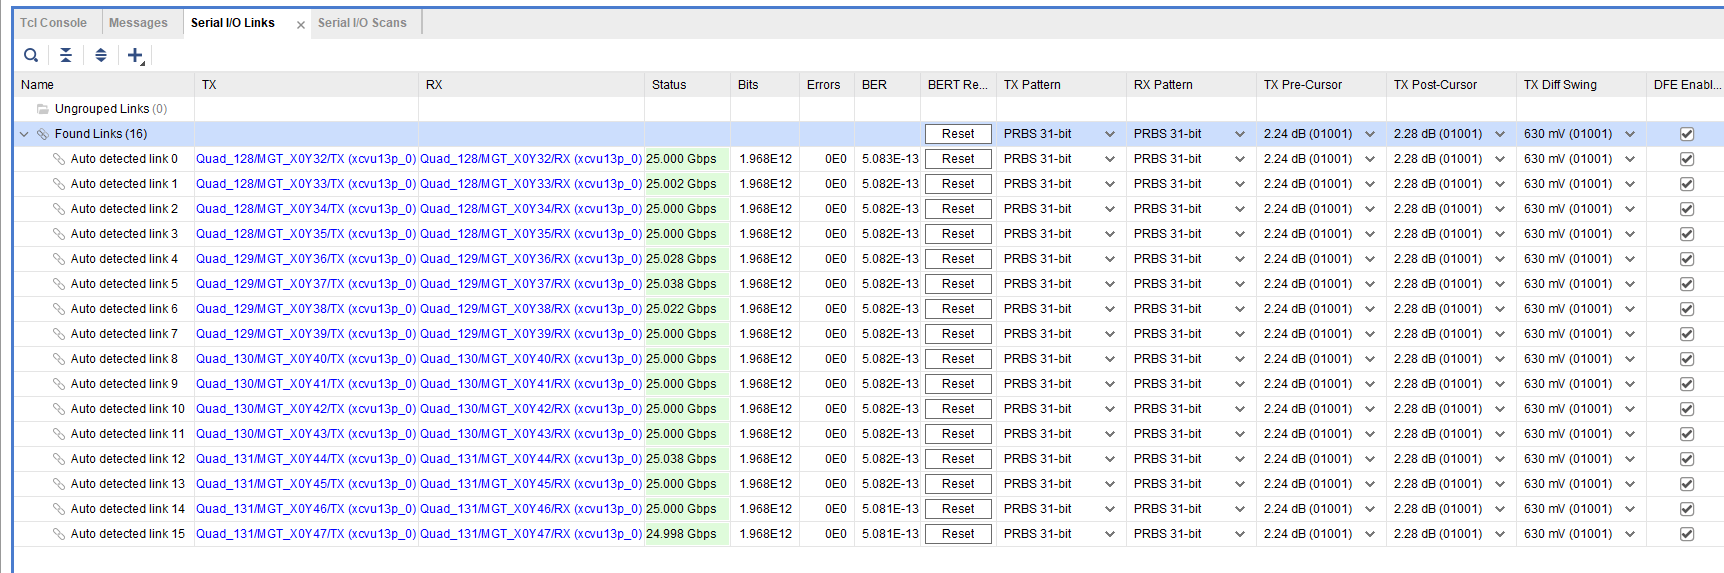
Task: Open TX Pattern dropdown for link 2
Action: pyautogui.click(x=1109, y=209)
